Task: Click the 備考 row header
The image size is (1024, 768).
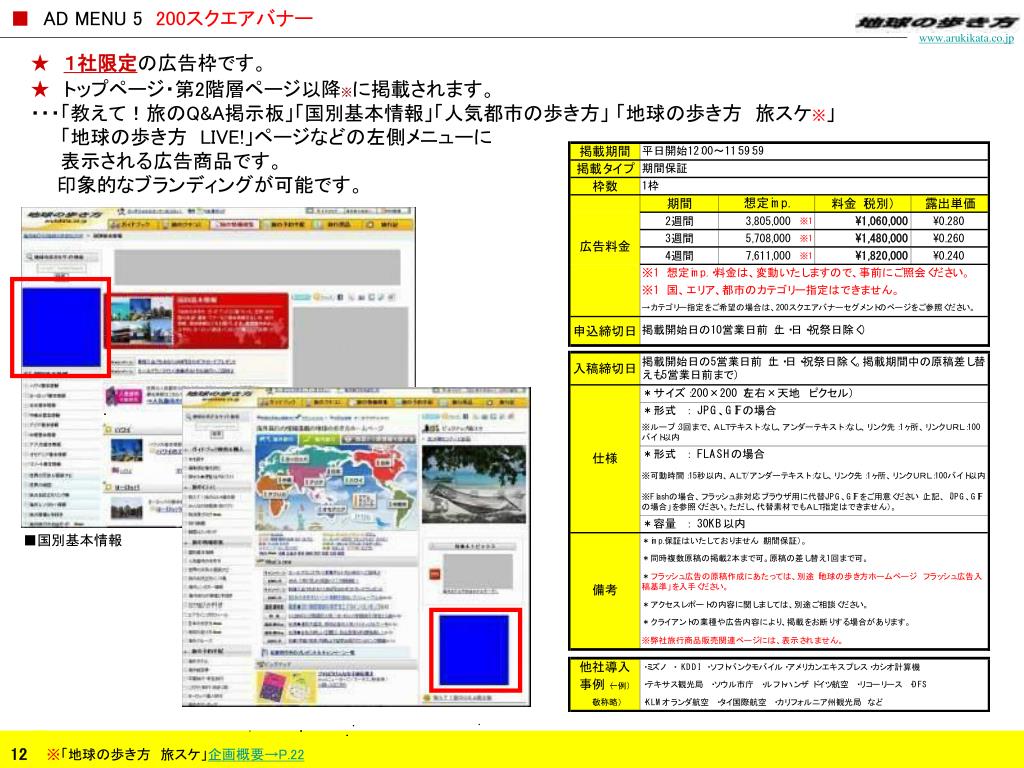Action: pyautogui.click(x=605, y=590)
